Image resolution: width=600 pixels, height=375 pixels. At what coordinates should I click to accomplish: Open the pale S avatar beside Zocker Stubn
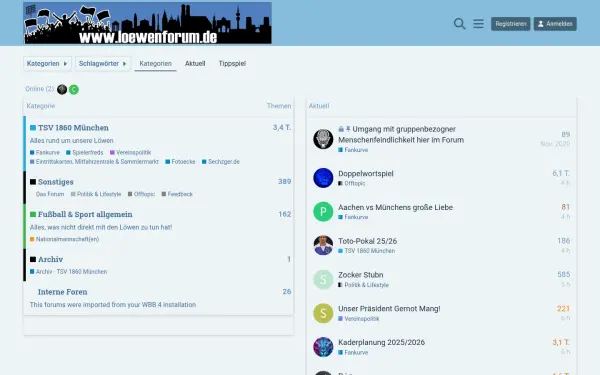323,279
